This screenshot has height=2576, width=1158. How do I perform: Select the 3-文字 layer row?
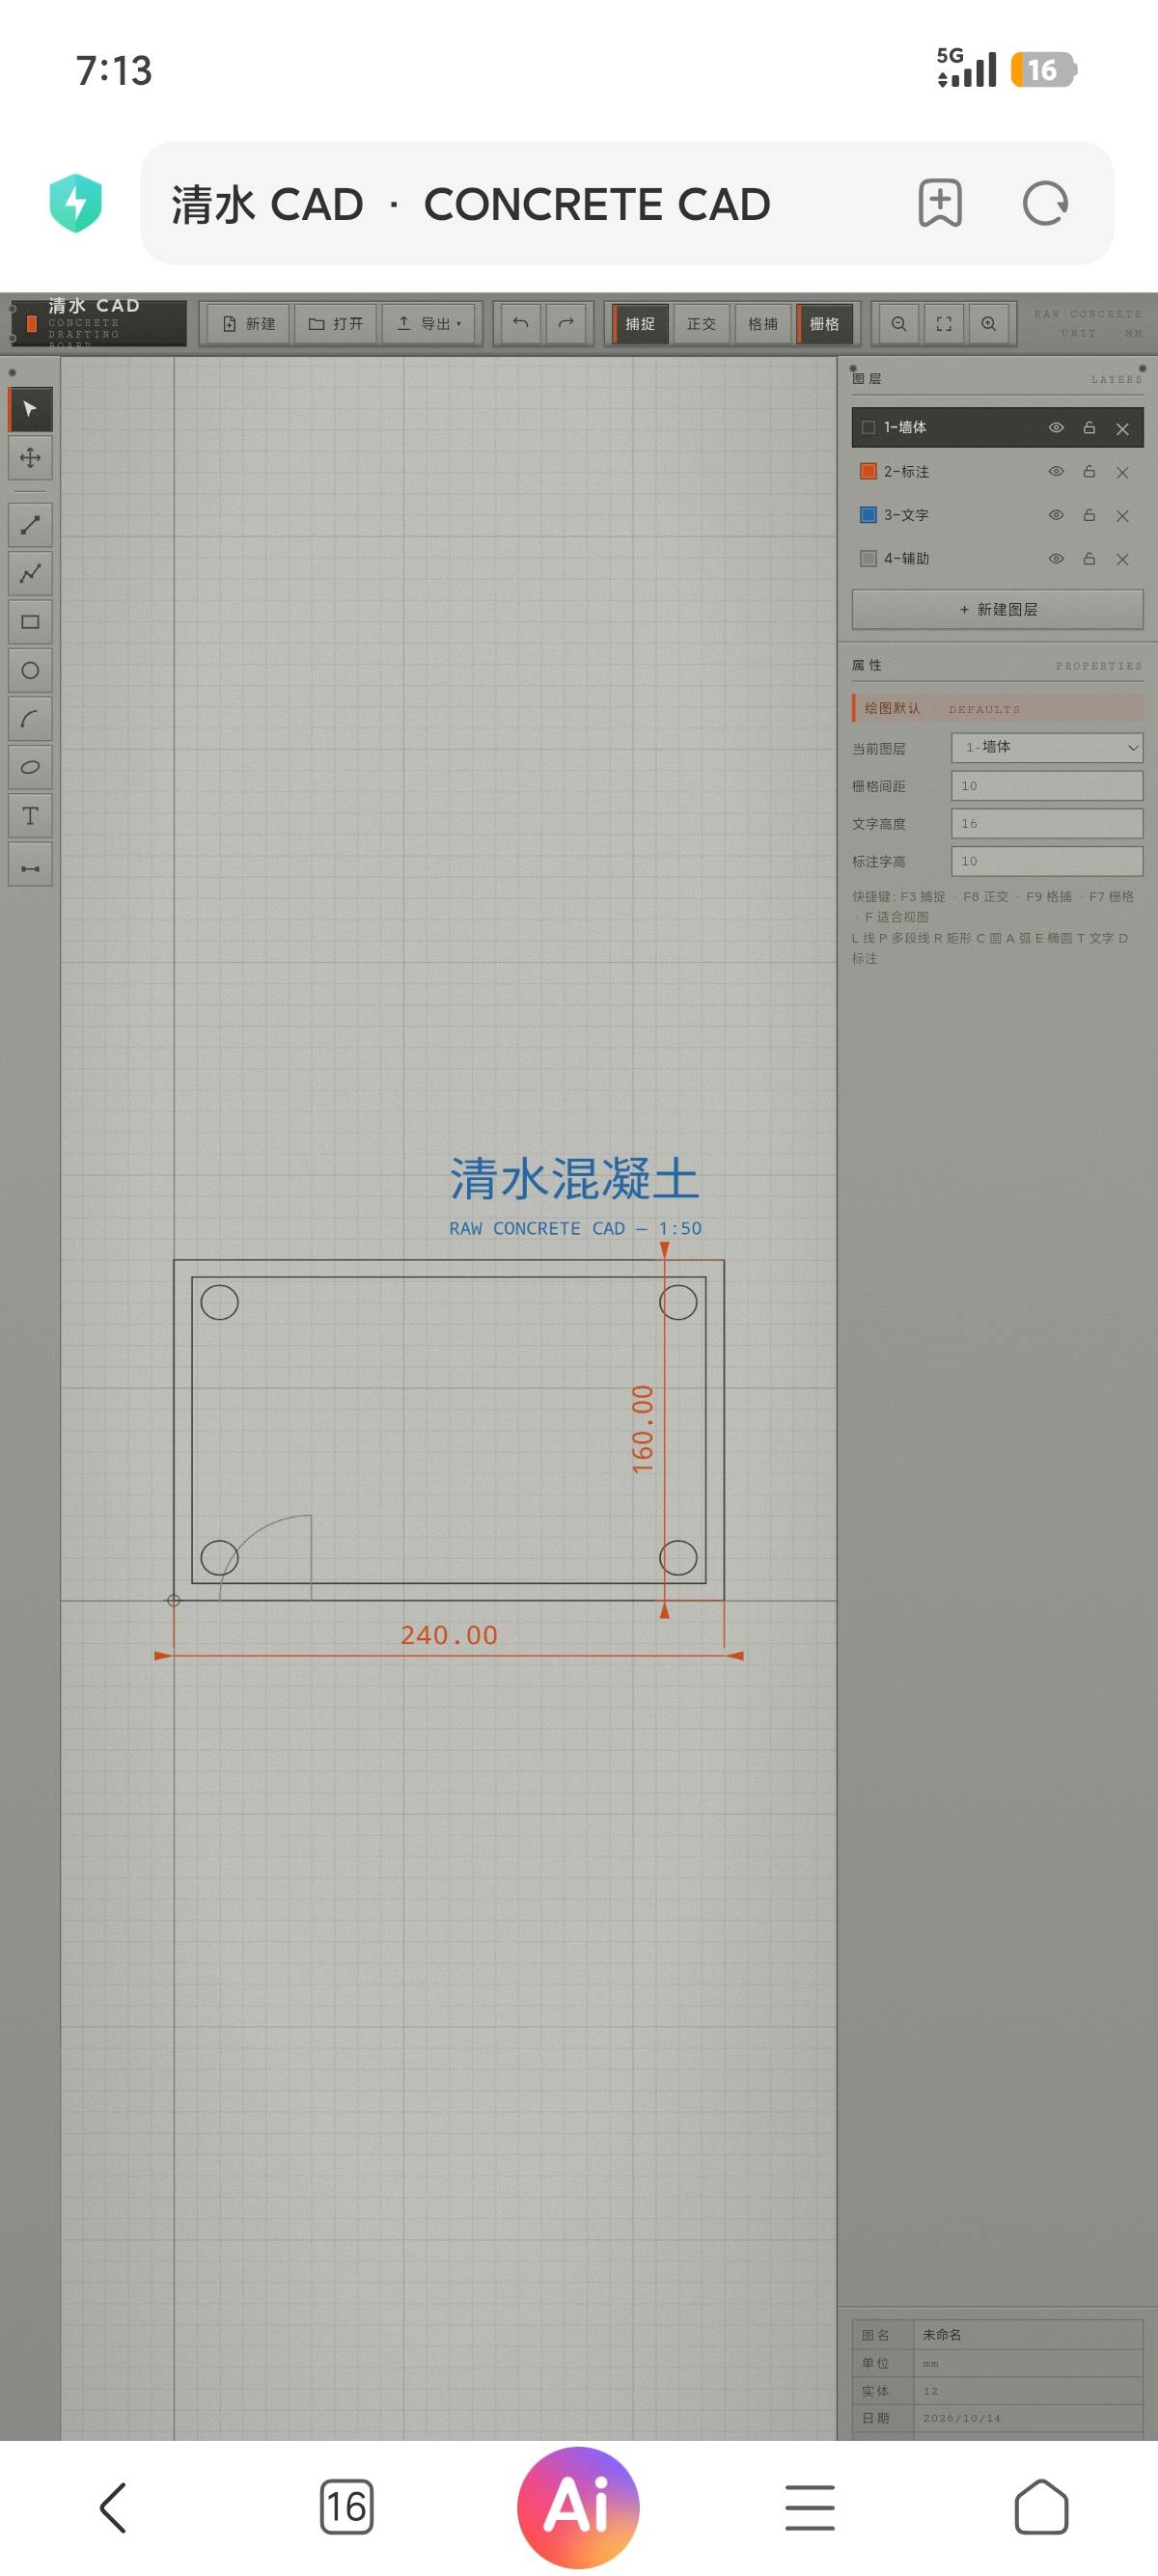click(997, 515)
